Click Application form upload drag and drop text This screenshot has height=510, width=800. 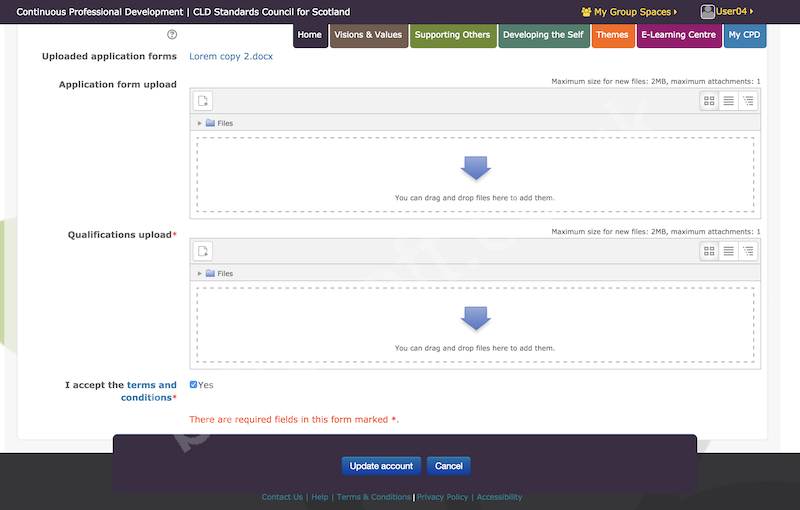pos(474,198)
